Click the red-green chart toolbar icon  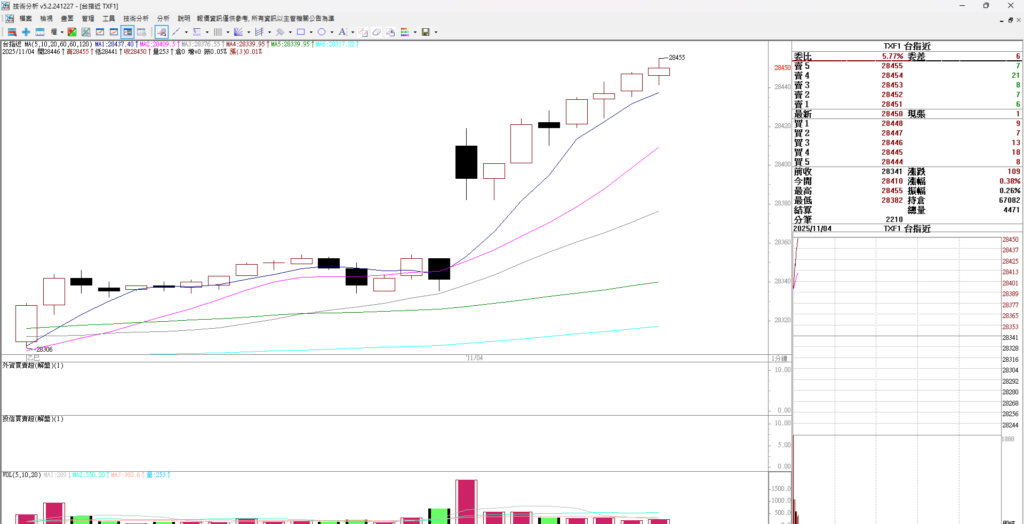pos(71,32)
